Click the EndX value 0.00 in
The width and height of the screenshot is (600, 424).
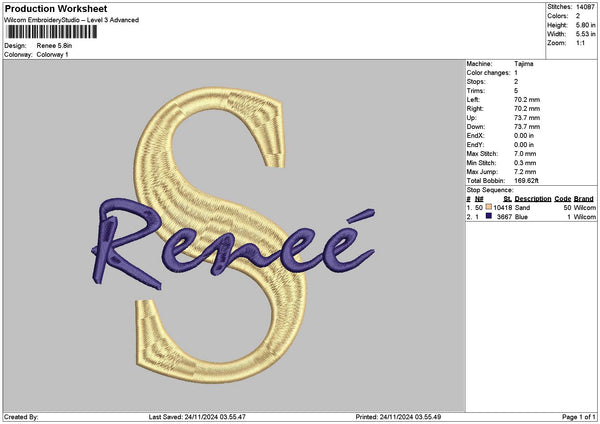pos(524,136)
